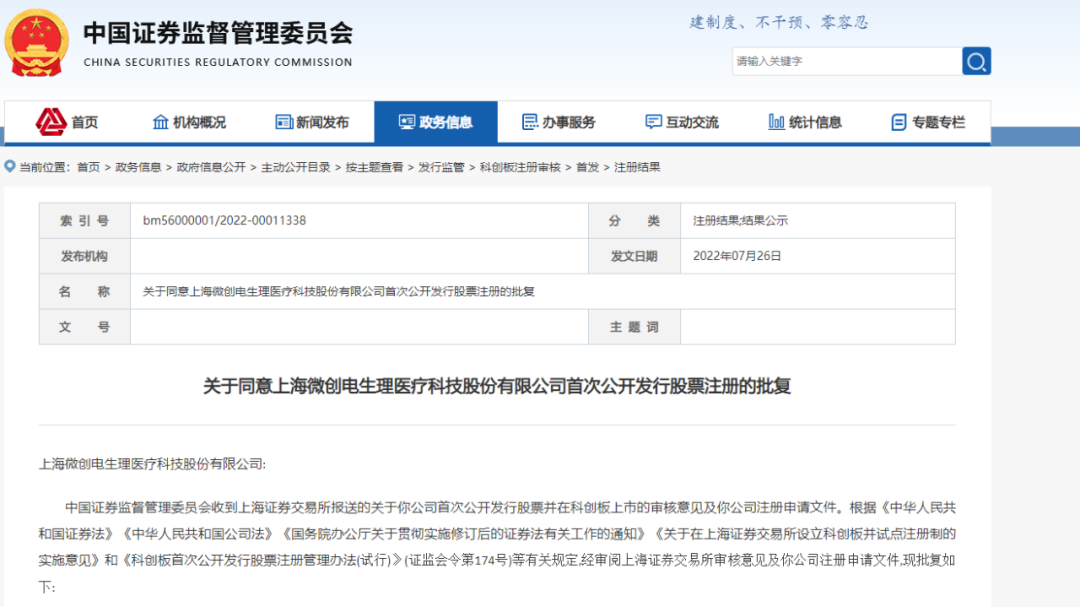Open the 政务信息 navigation tab
Screen dimensions: 1080x607
[436, 122]
